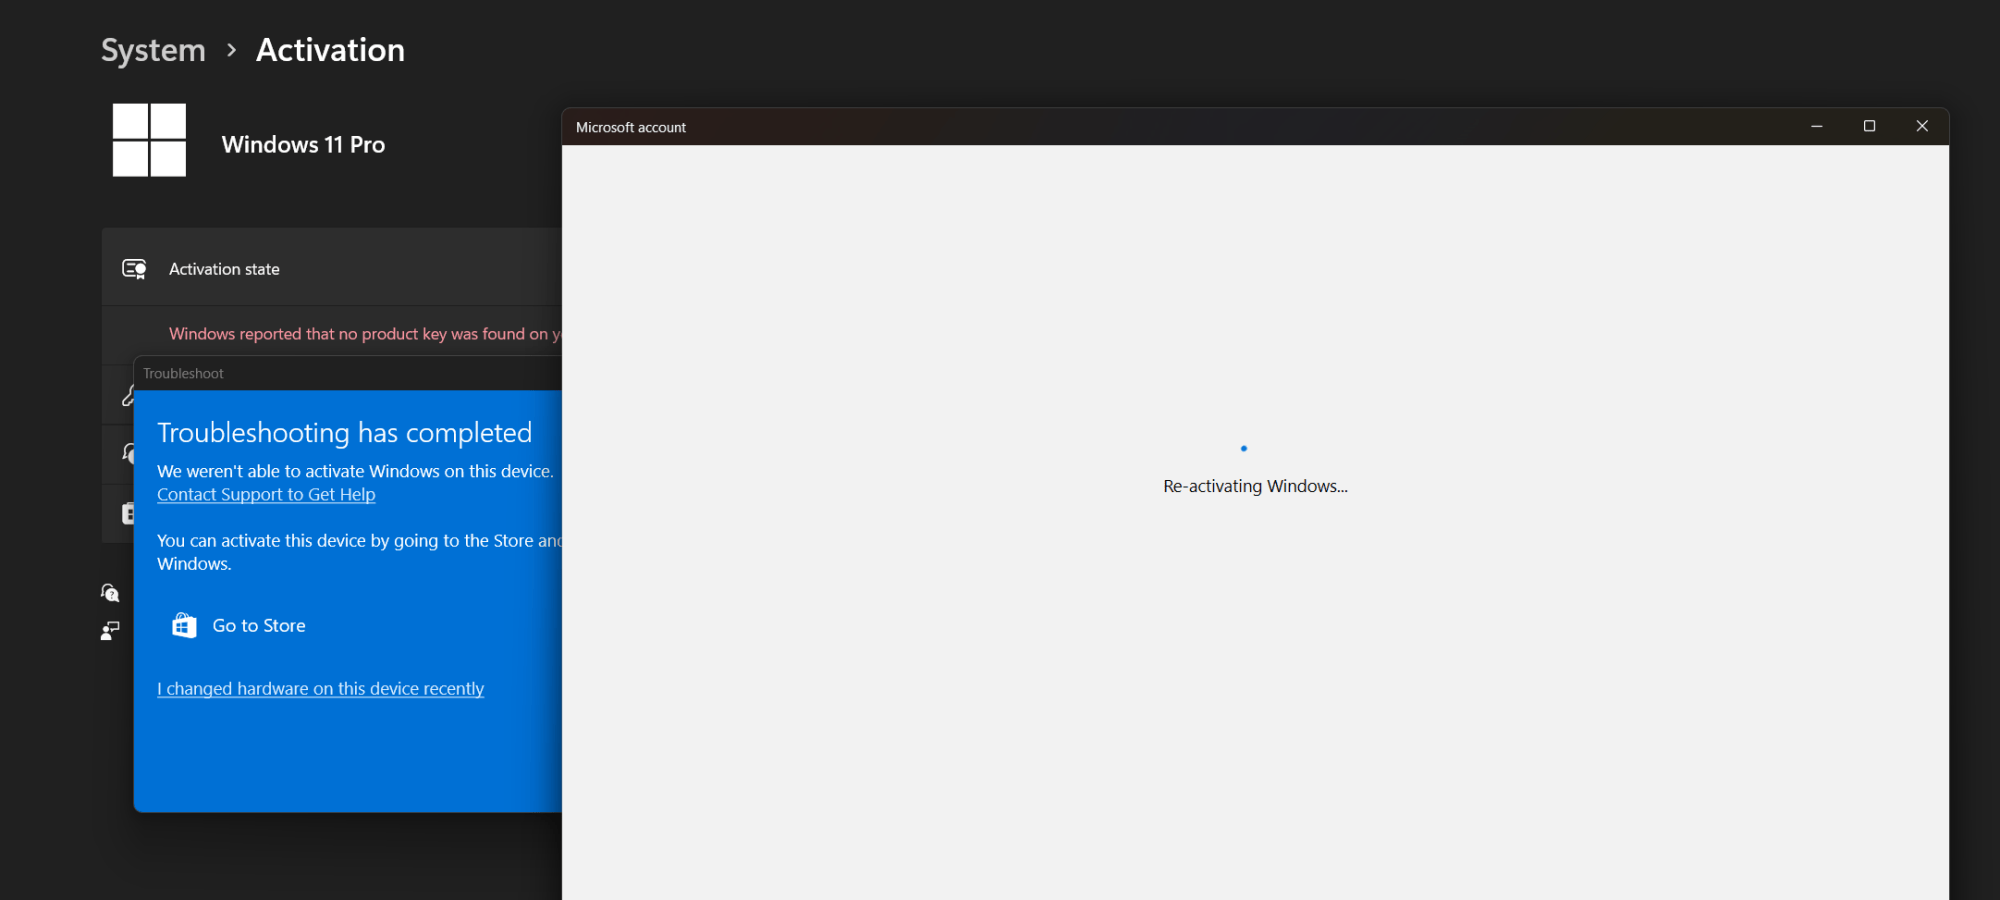This screenshot has height=900, width=2000.
Task: Click the Give feedback icon in Settings
Action: click(110, 631)
